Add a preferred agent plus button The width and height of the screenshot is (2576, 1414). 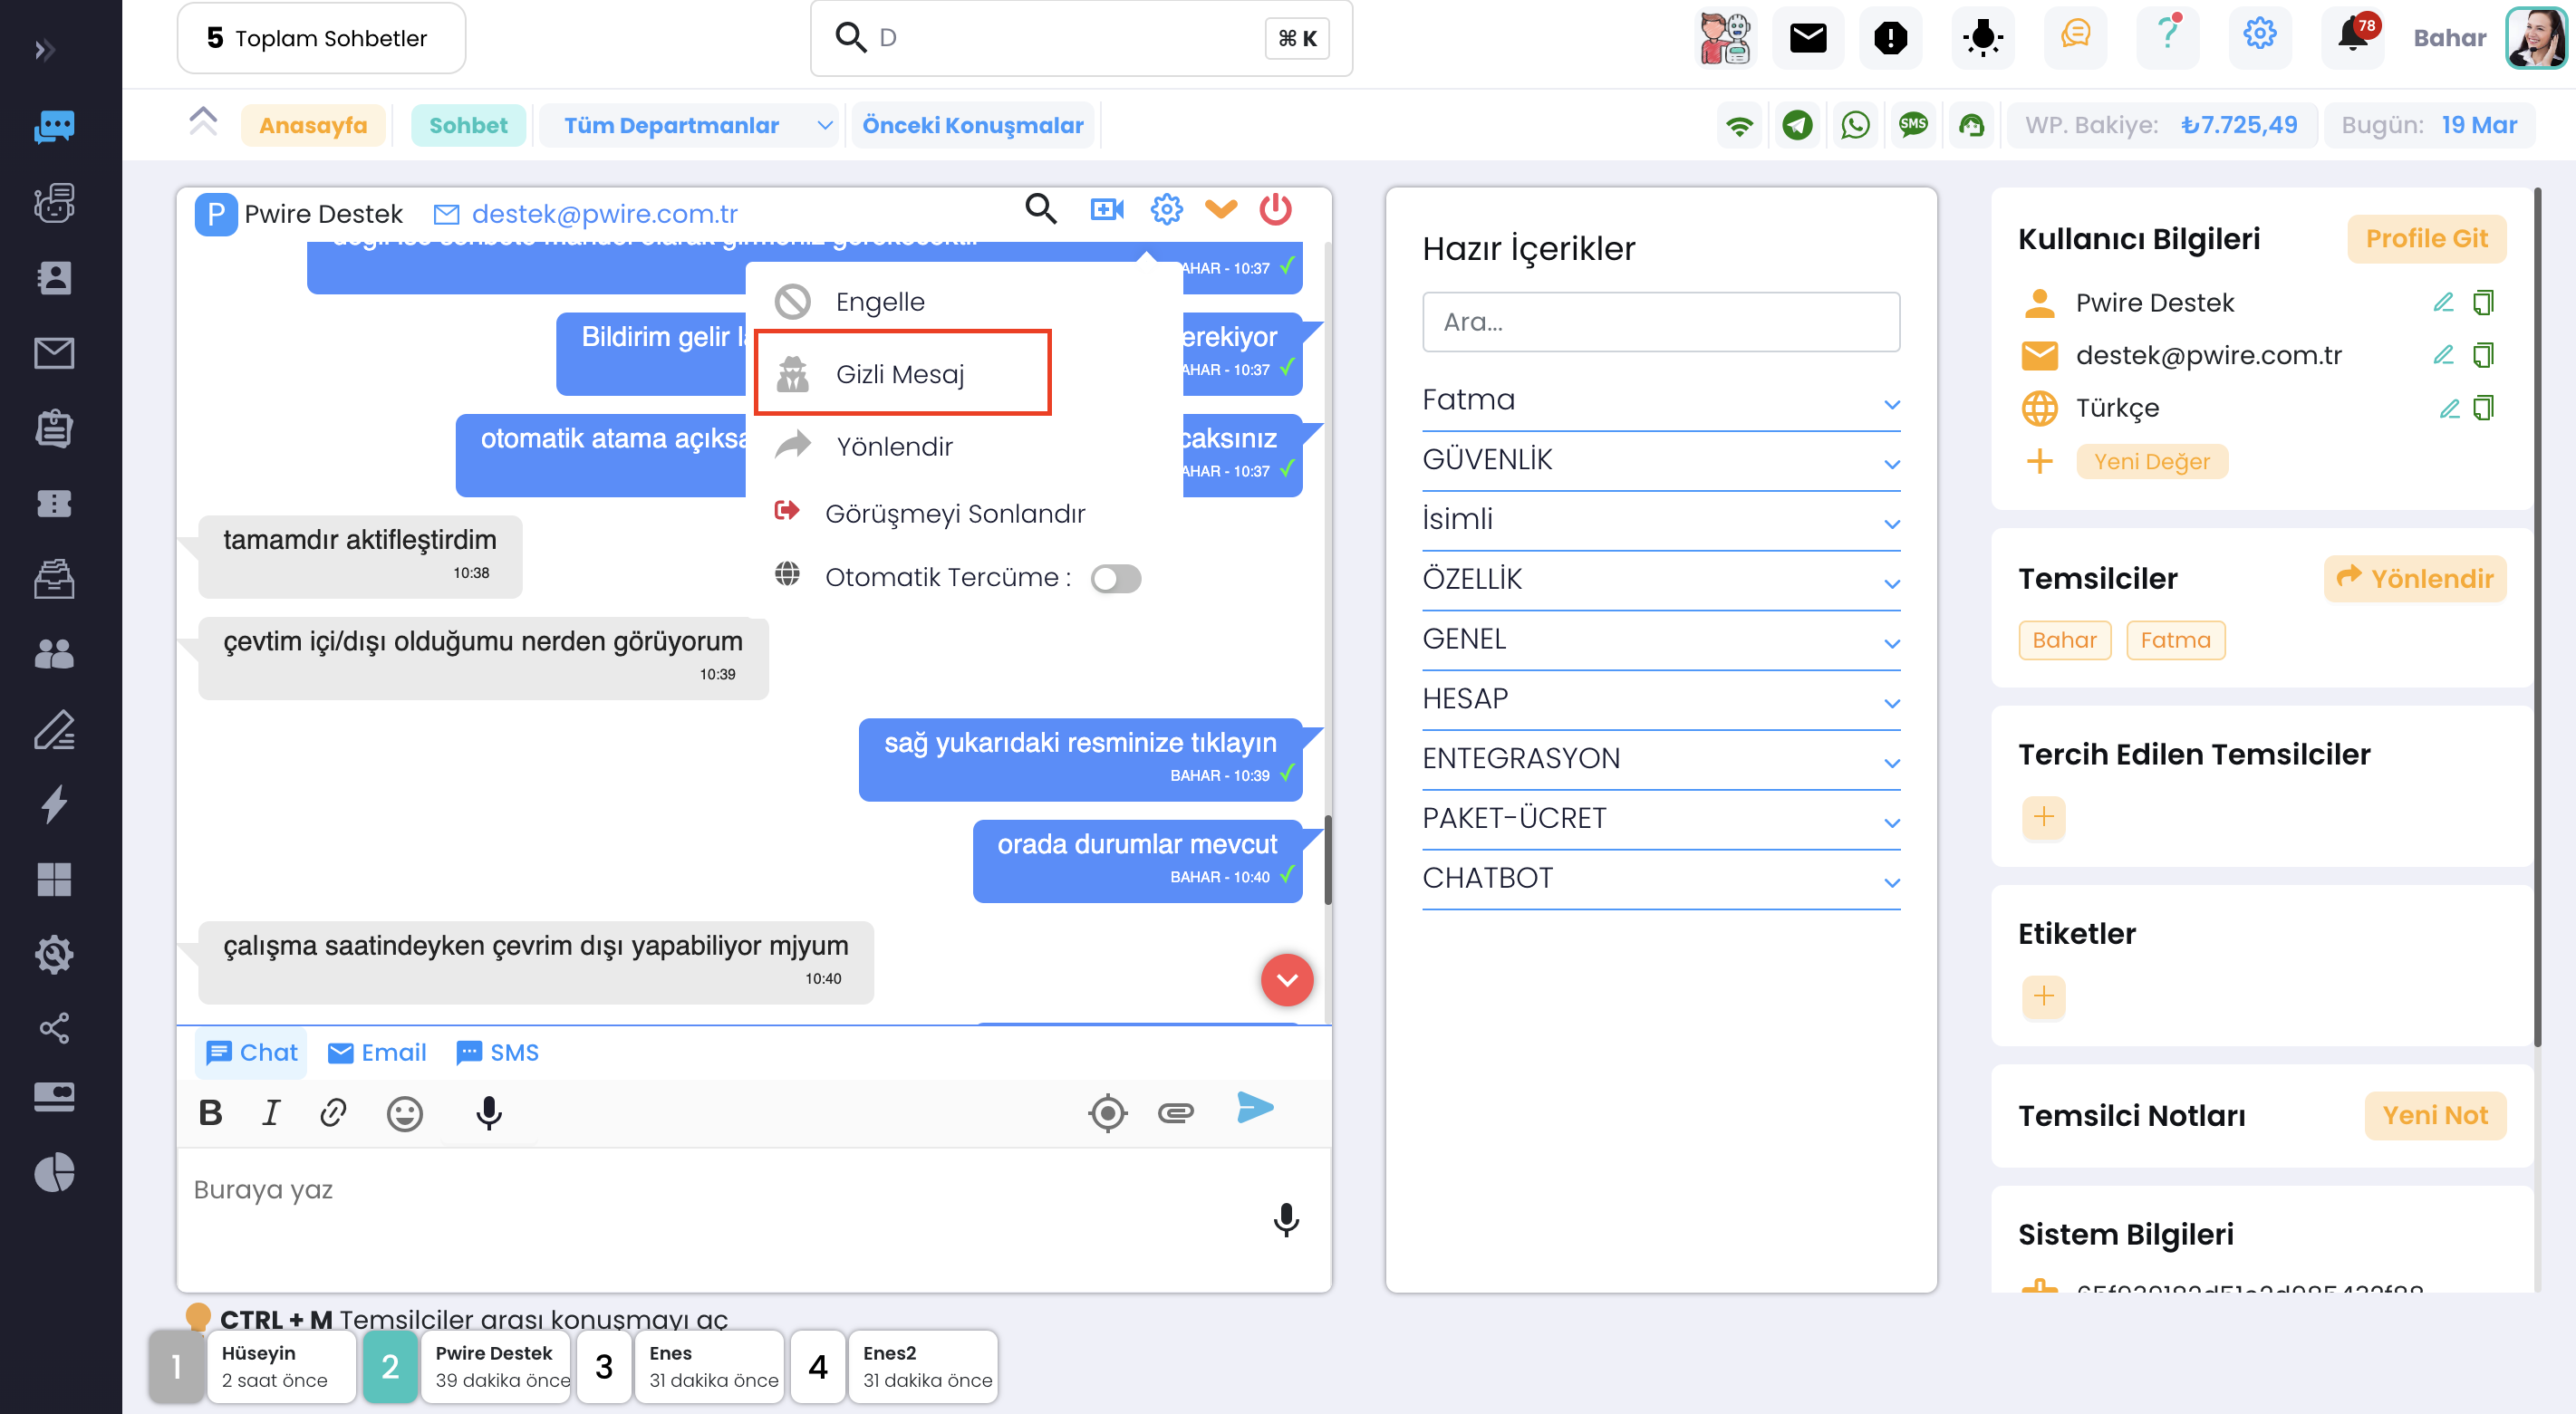point(2043,817)
